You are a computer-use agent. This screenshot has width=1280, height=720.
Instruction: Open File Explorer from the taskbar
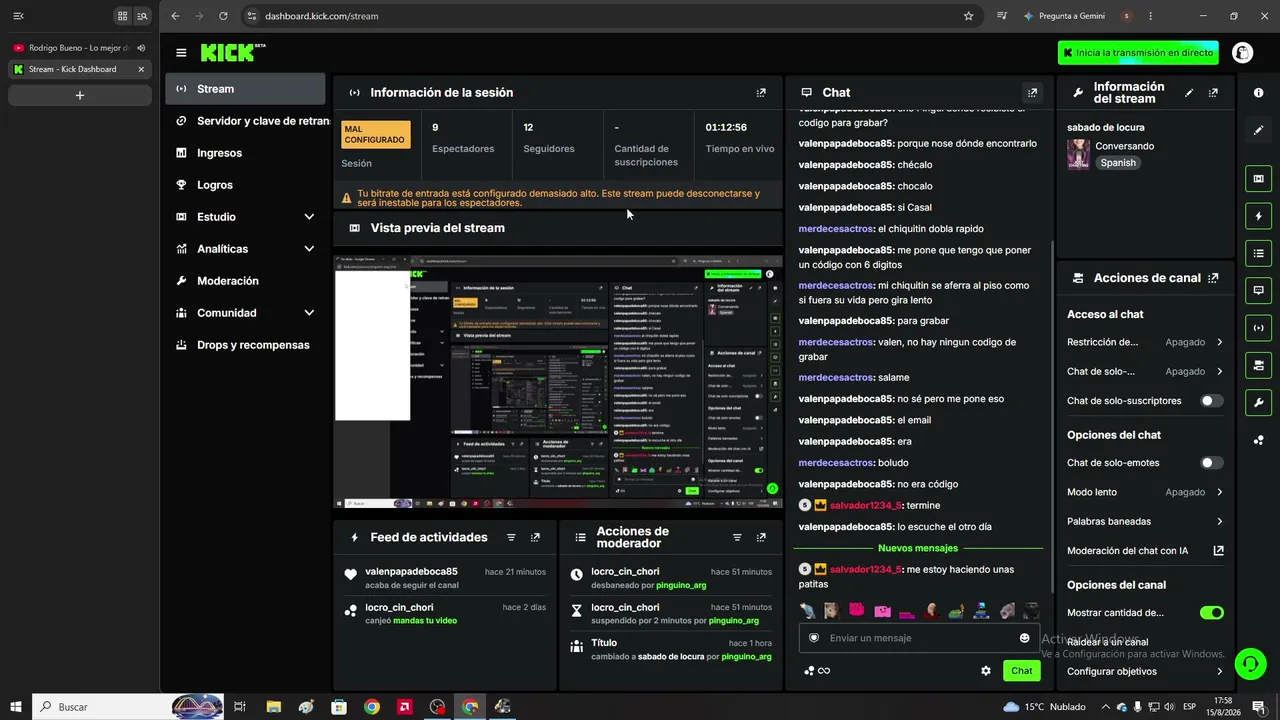point(273,707)
